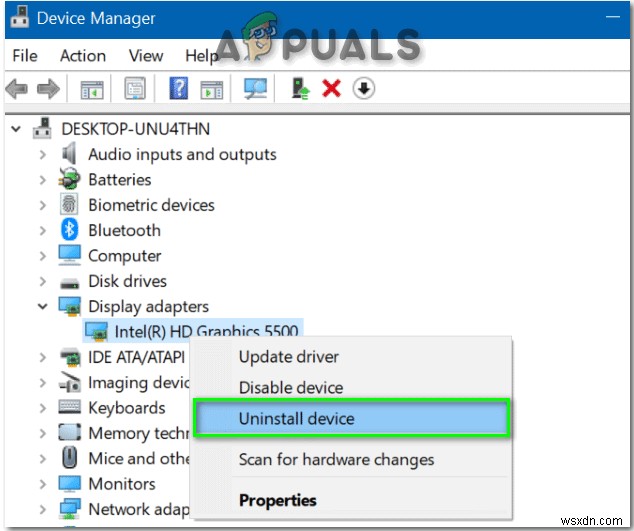Screen dimensions: 634x531
Task: Click the Monitors category icon
Action: coord(70,483)
